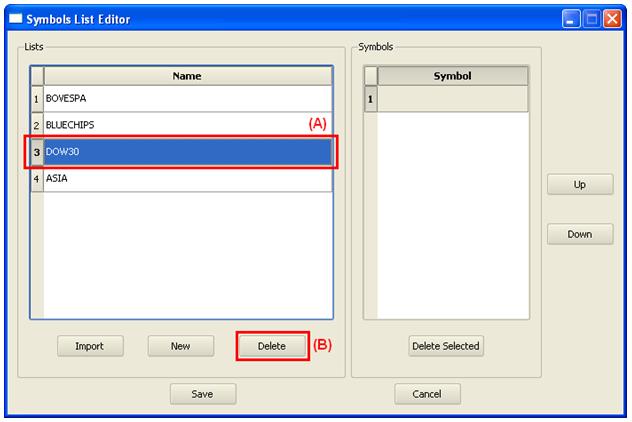Click the Delete Selected button

tap(446, 346)
